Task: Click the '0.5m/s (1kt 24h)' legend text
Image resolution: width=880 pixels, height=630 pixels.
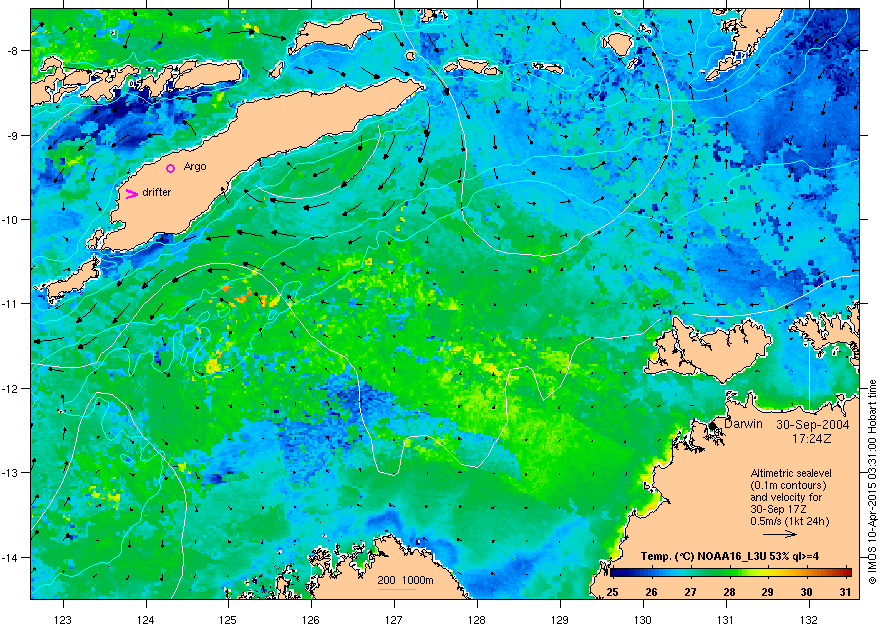Action: coord(790,521)
